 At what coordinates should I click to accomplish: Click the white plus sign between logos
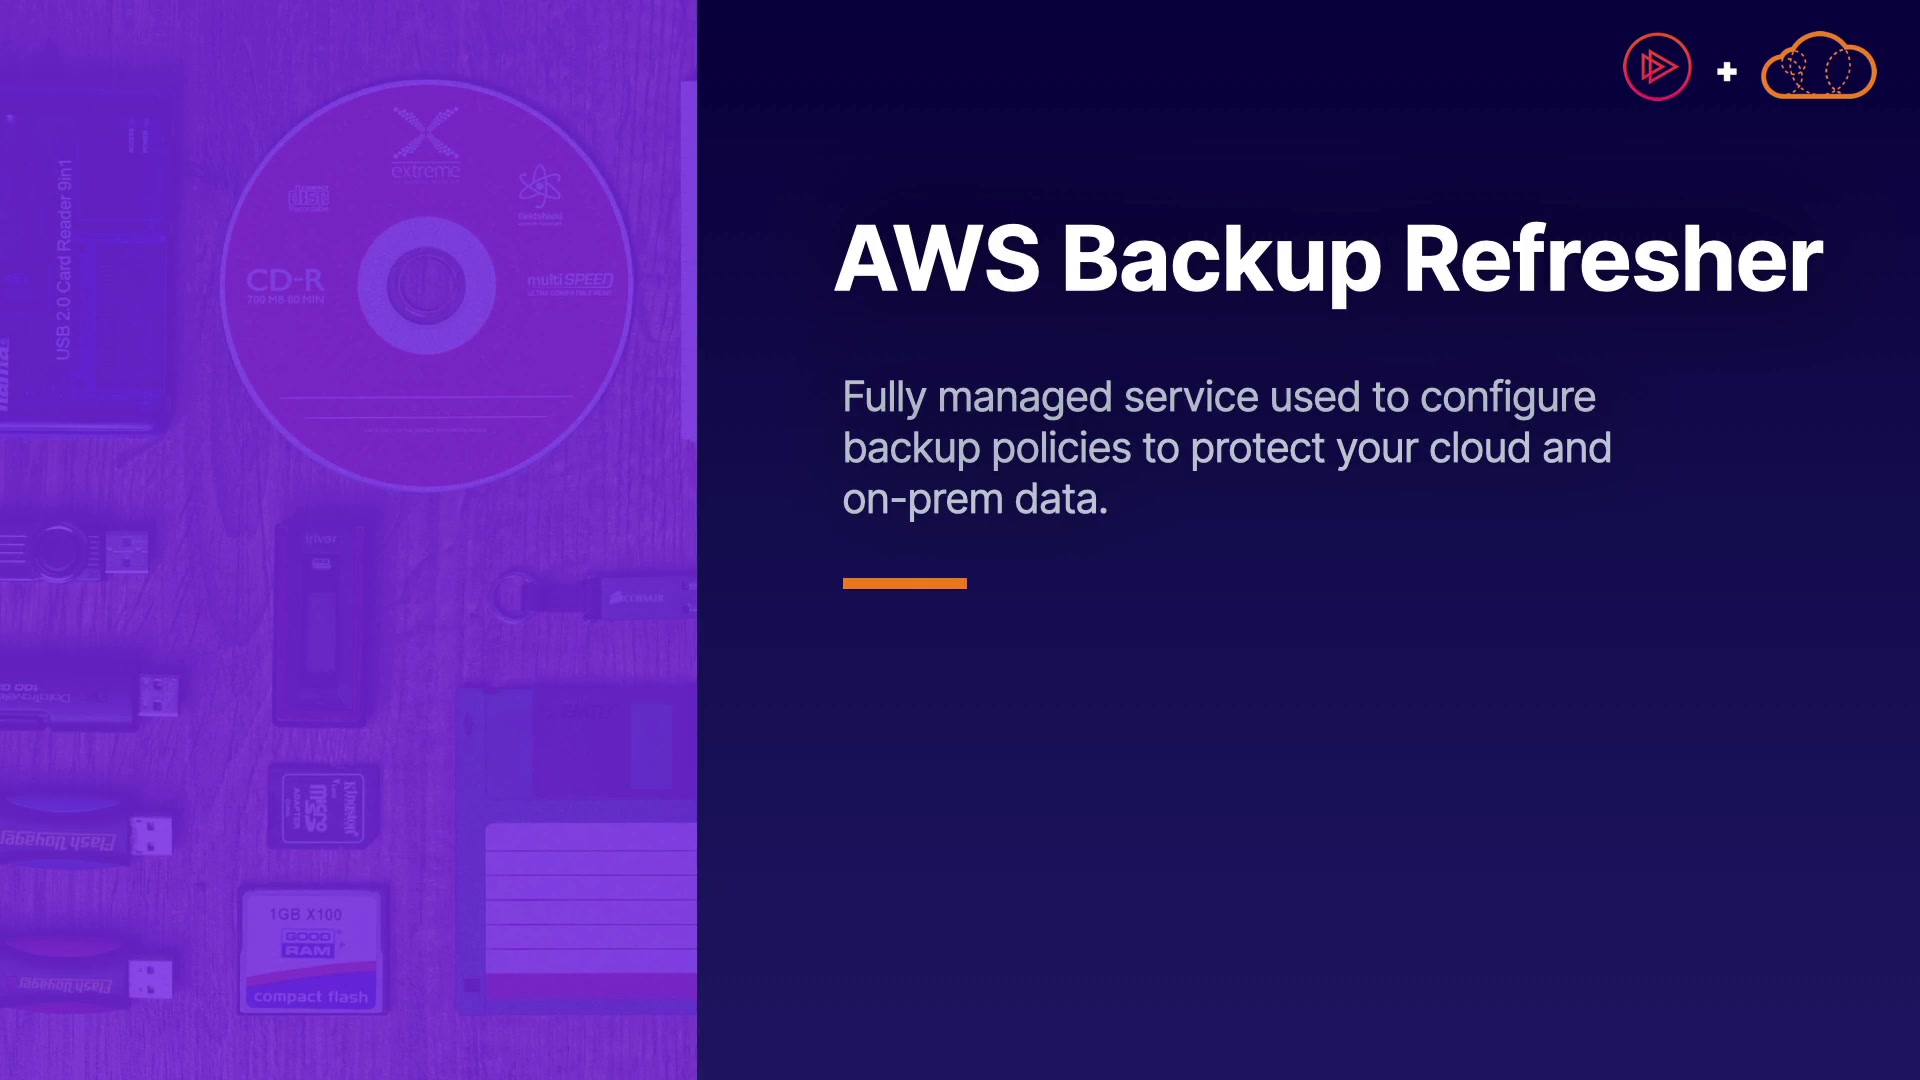tap(1726, 72)
